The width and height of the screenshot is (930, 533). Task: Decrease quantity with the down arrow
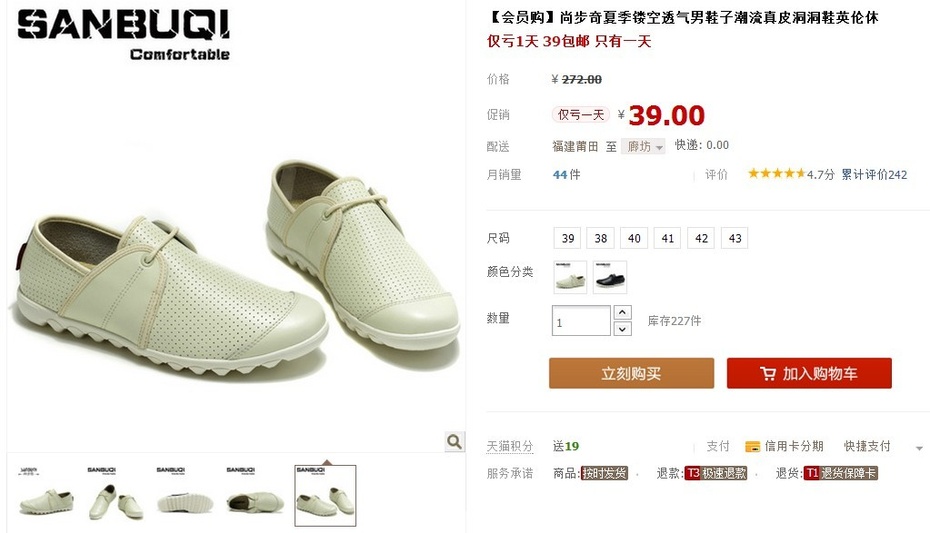click(x=622, y=328)
